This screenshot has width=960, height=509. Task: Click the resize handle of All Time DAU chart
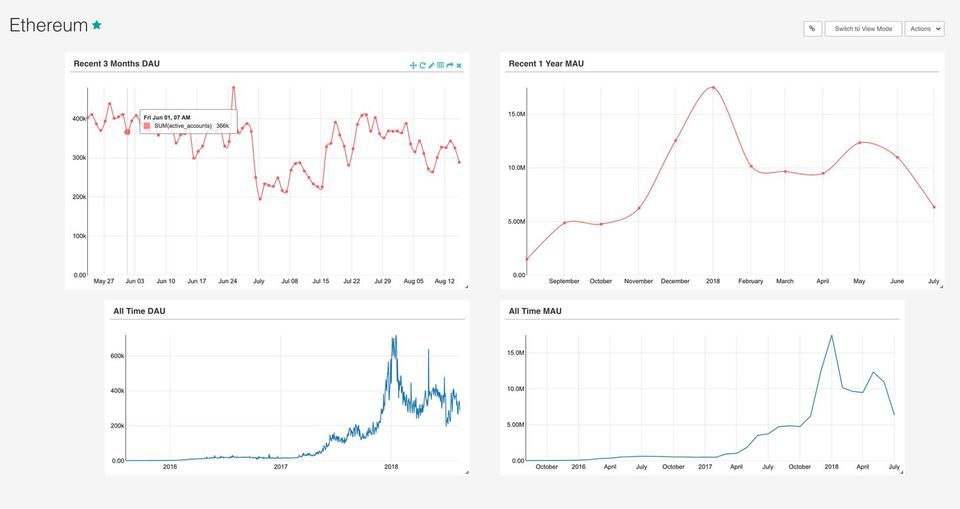(x=465, y=471)
